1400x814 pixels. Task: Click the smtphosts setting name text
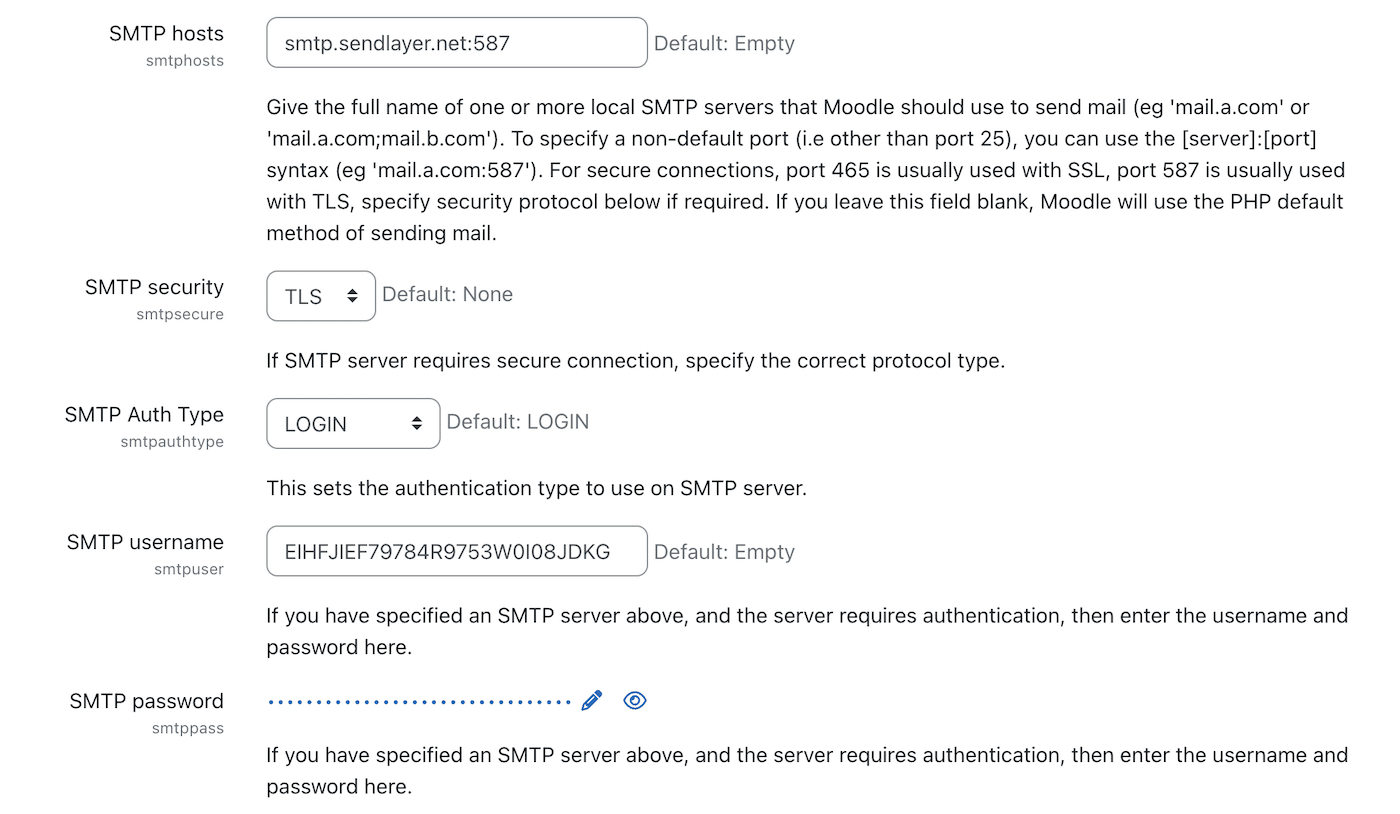click(x=185, y=61)
